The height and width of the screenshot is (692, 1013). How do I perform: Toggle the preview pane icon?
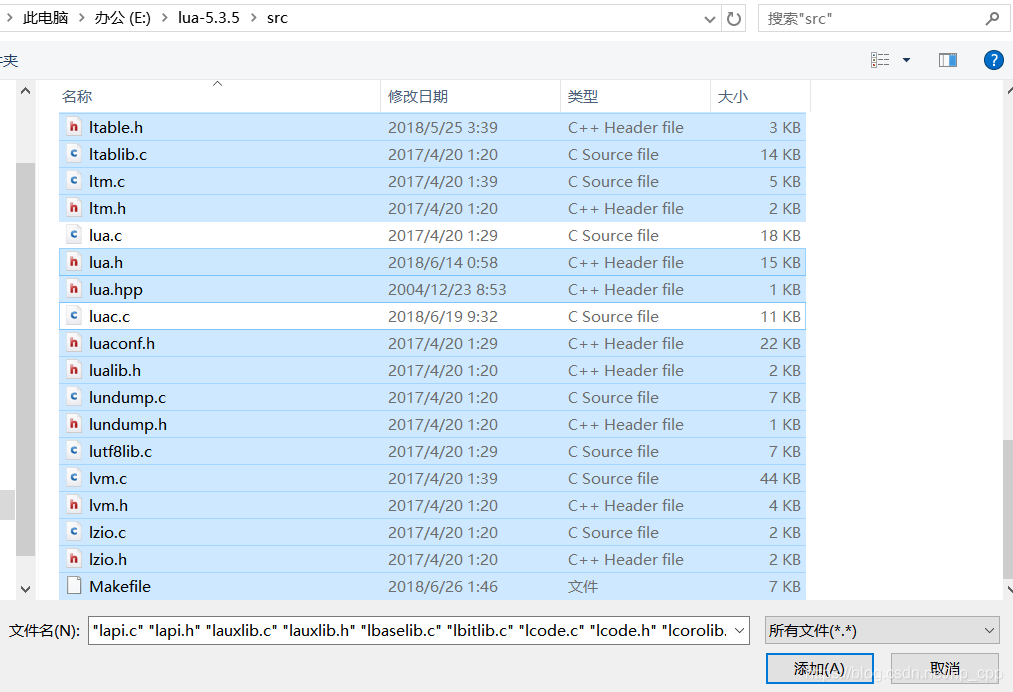[948, 60]
